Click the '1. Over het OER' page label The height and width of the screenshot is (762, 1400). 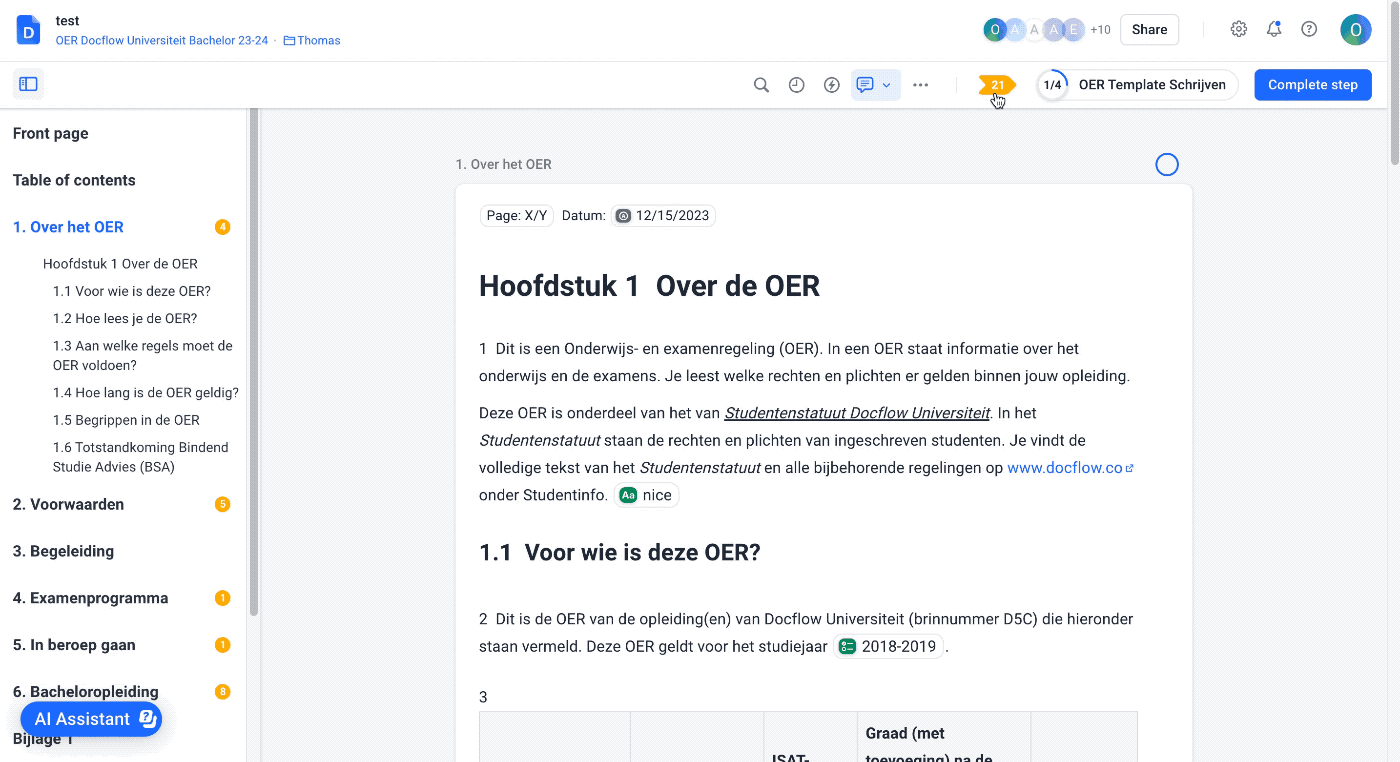[x=503, y=164]
